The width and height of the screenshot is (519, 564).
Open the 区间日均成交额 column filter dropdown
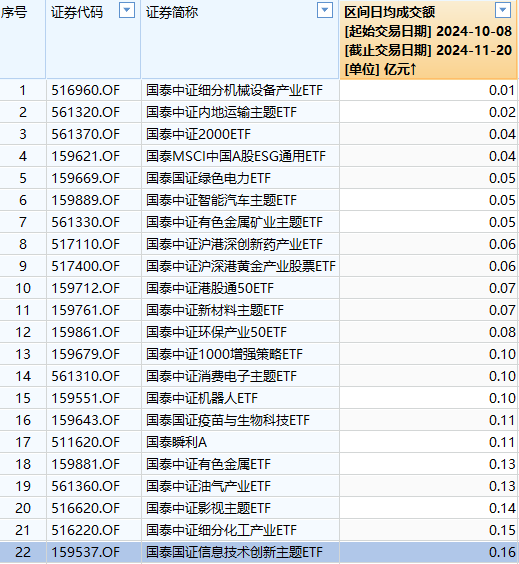click(502, 10)
